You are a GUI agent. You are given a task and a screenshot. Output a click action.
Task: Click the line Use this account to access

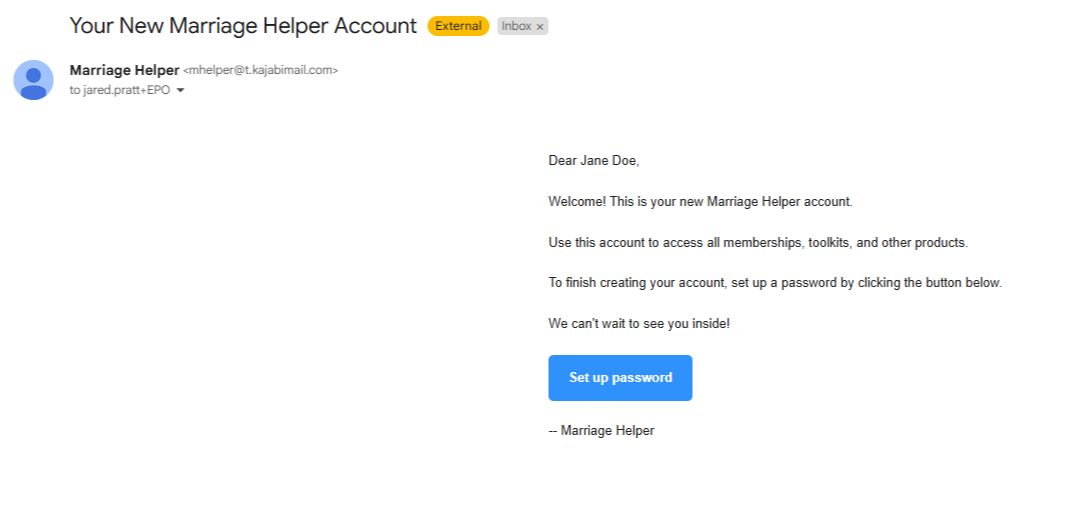point(758,243)
